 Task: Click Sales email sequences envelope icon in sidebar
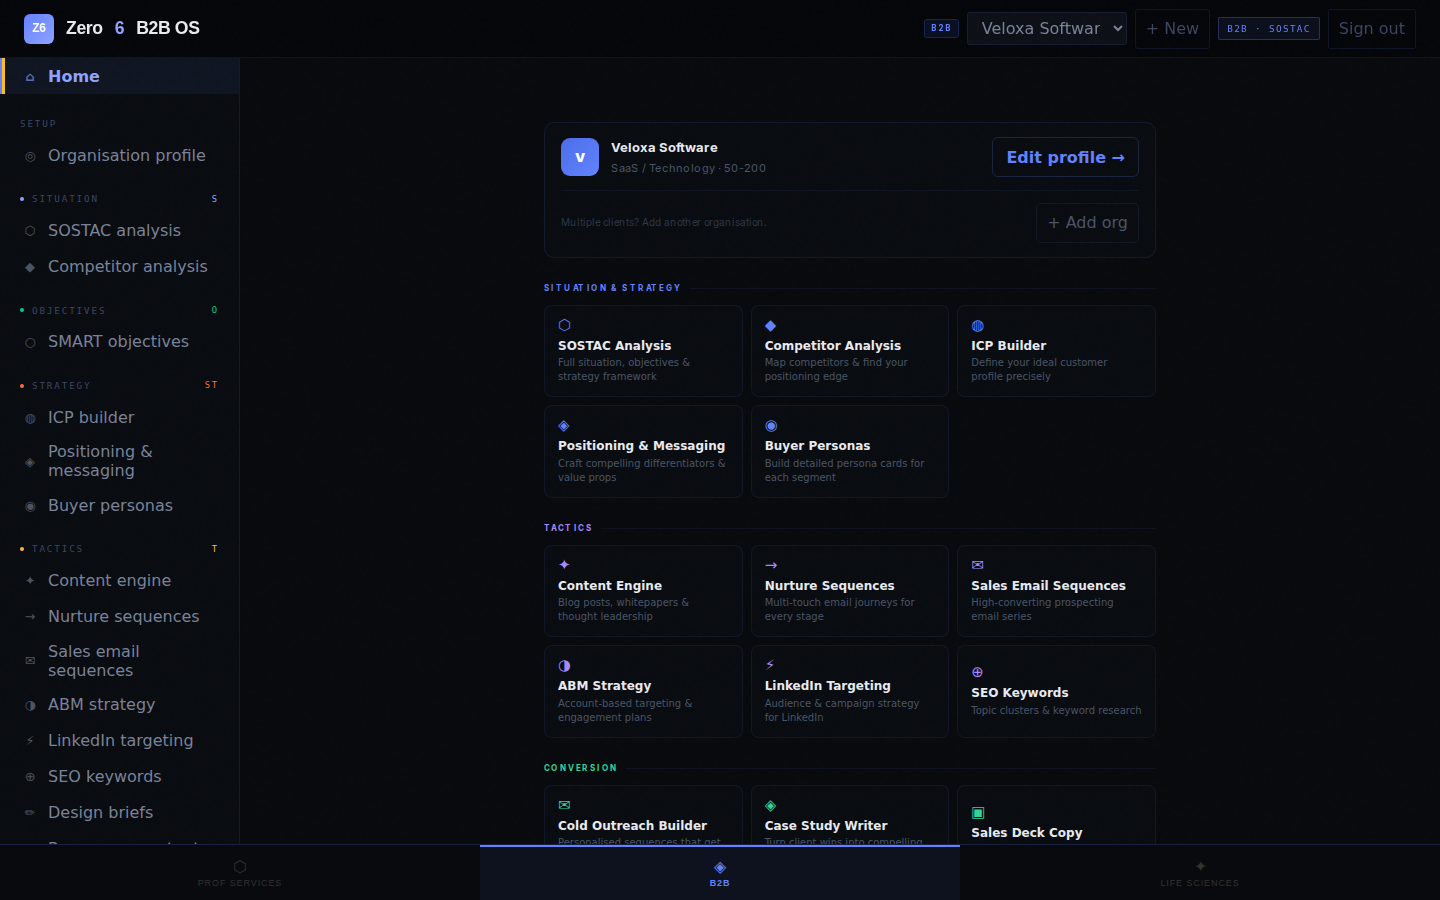pos(30,661)
